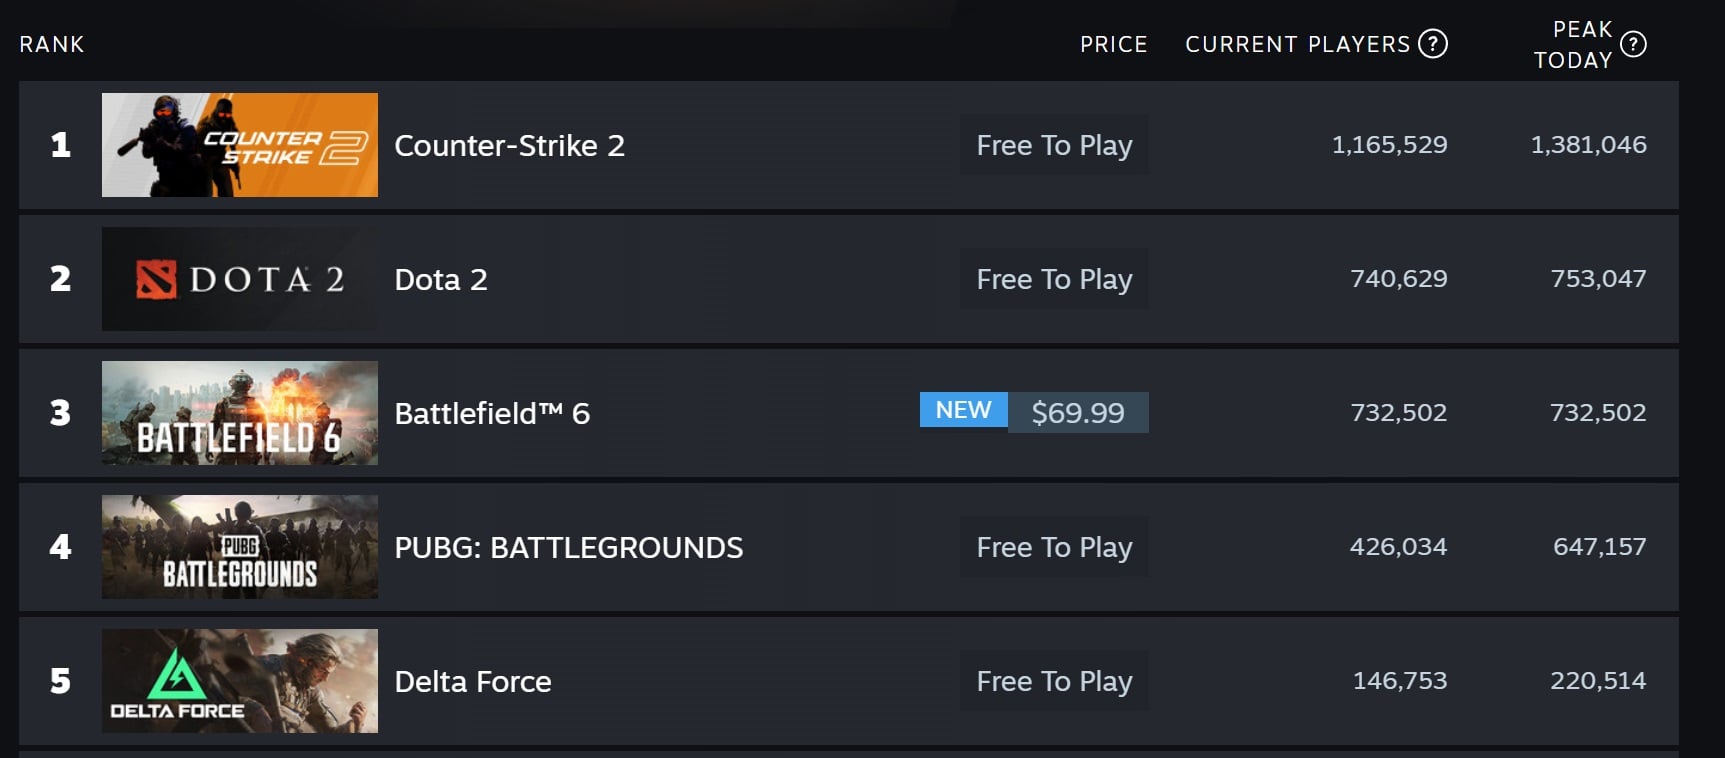The image size is (1725, 758).
Task: Open the Current Players help question mark
Action: [1434, 44]
